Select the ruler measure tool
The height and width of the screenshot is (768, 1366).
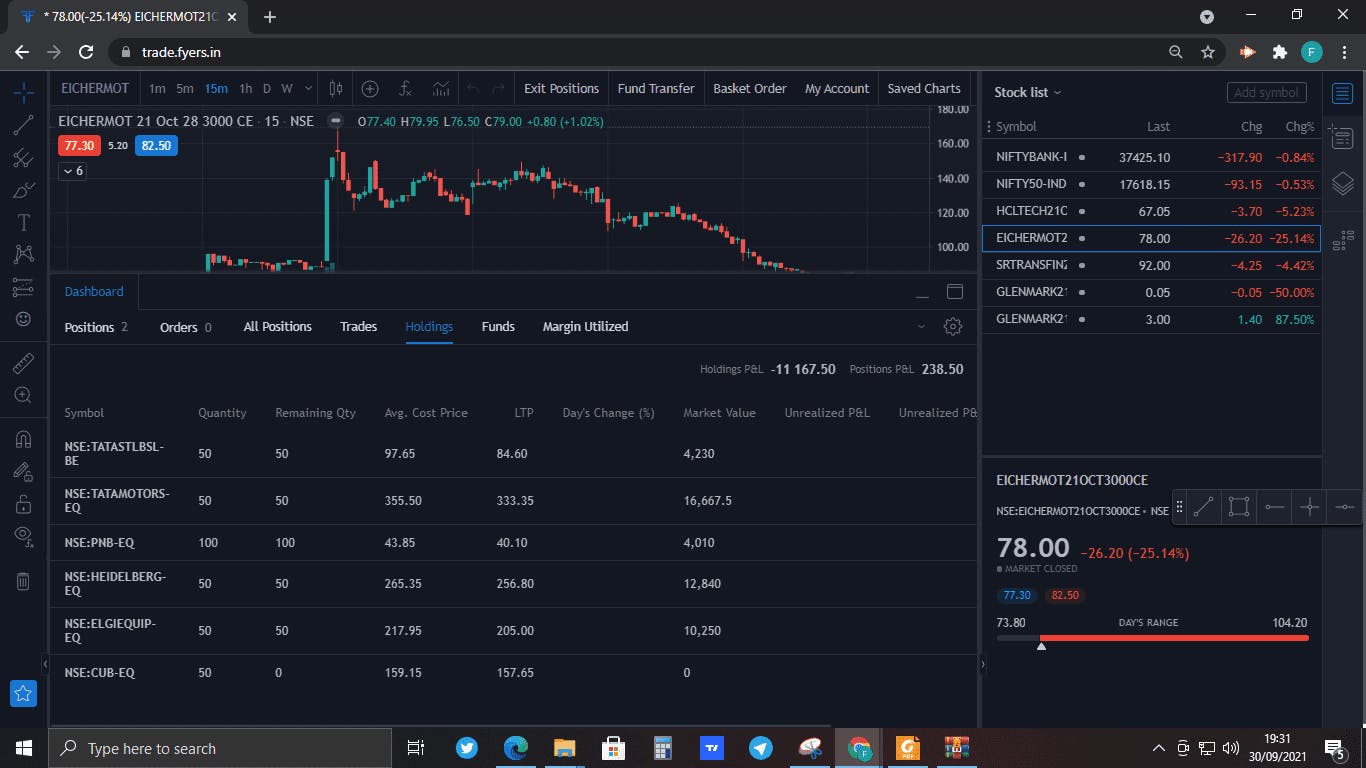tap(23, 363)
